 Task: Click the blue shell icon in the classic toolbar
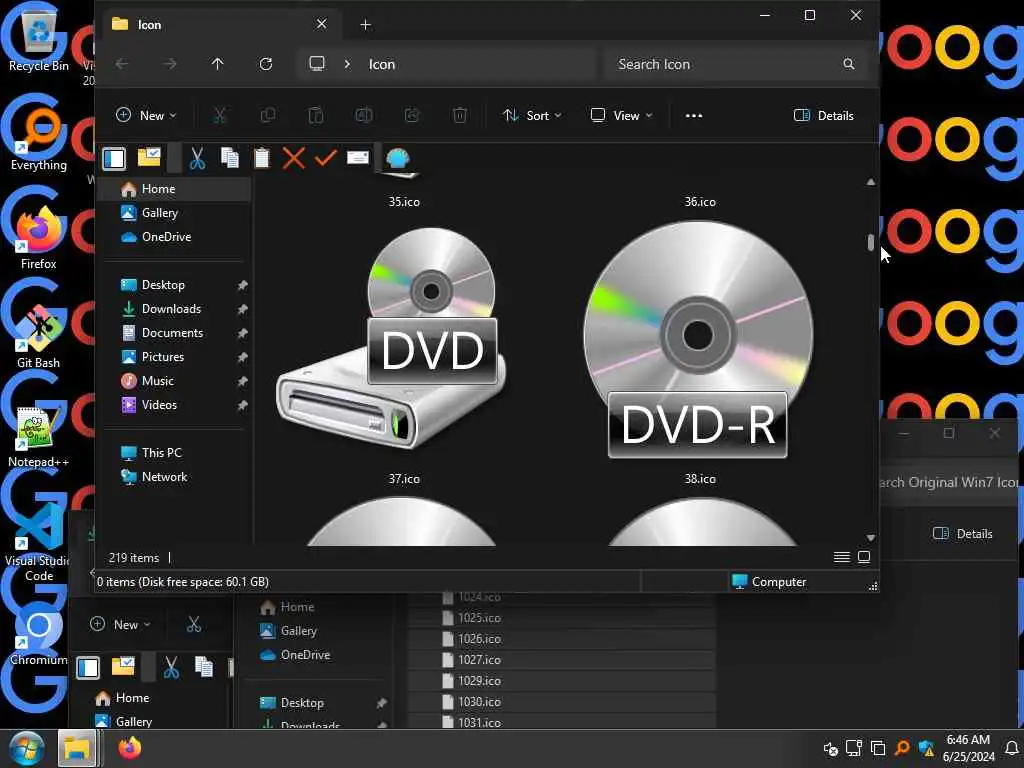click(398, 158)
